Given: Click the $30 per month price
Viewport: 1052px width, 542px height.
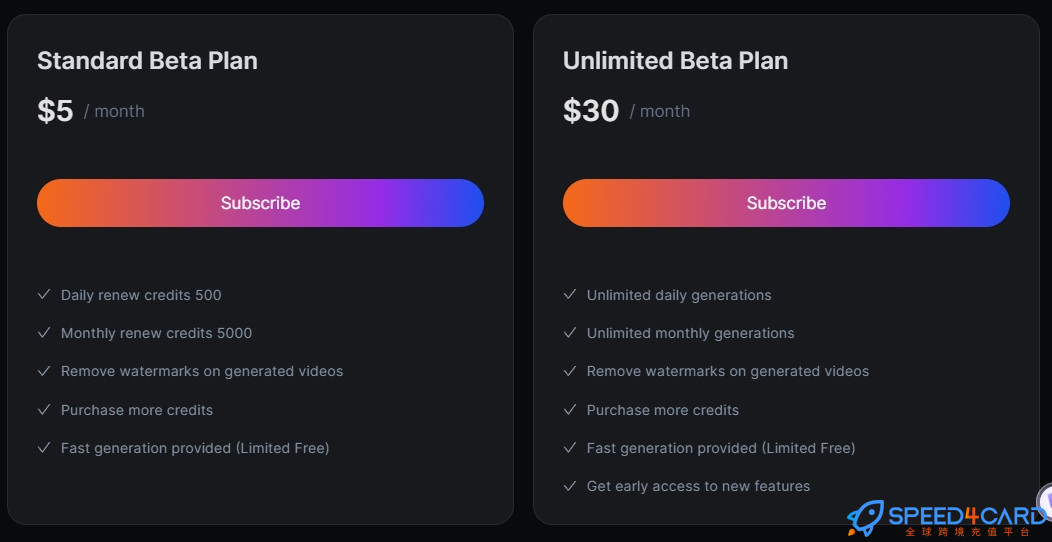Looking at the screenshot, I should coord(626,111).
